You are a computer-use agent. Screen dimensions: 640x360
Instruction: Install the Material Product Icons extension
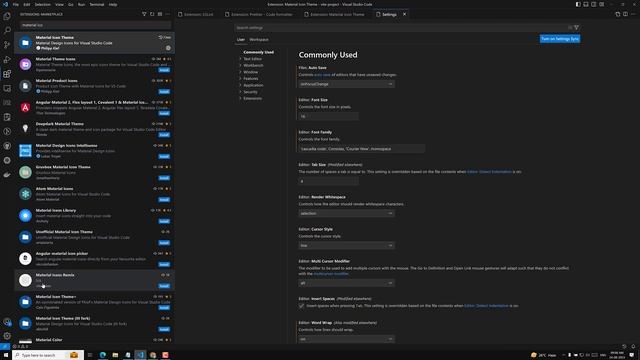[x=164, y=92]
